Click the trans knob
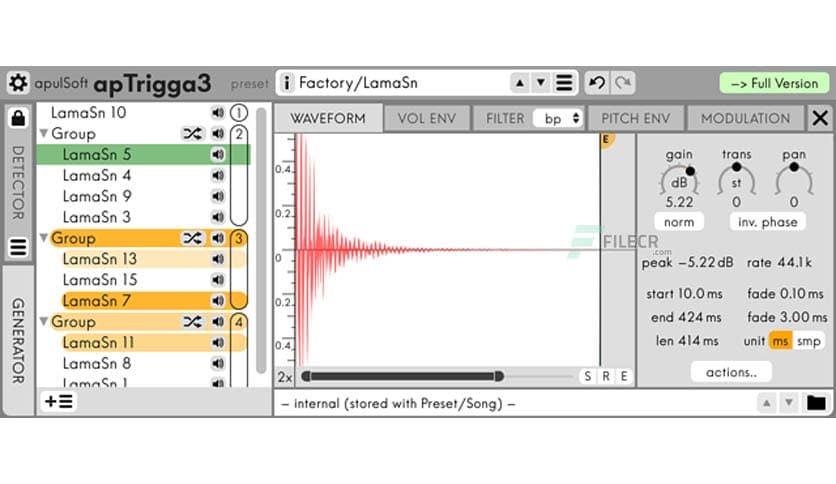This screenshot has width=836, height=484. tap(736, 180)
